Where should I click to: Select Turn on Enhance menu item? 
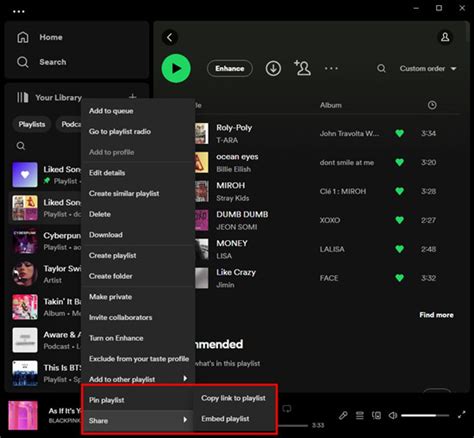click(138, 338)
